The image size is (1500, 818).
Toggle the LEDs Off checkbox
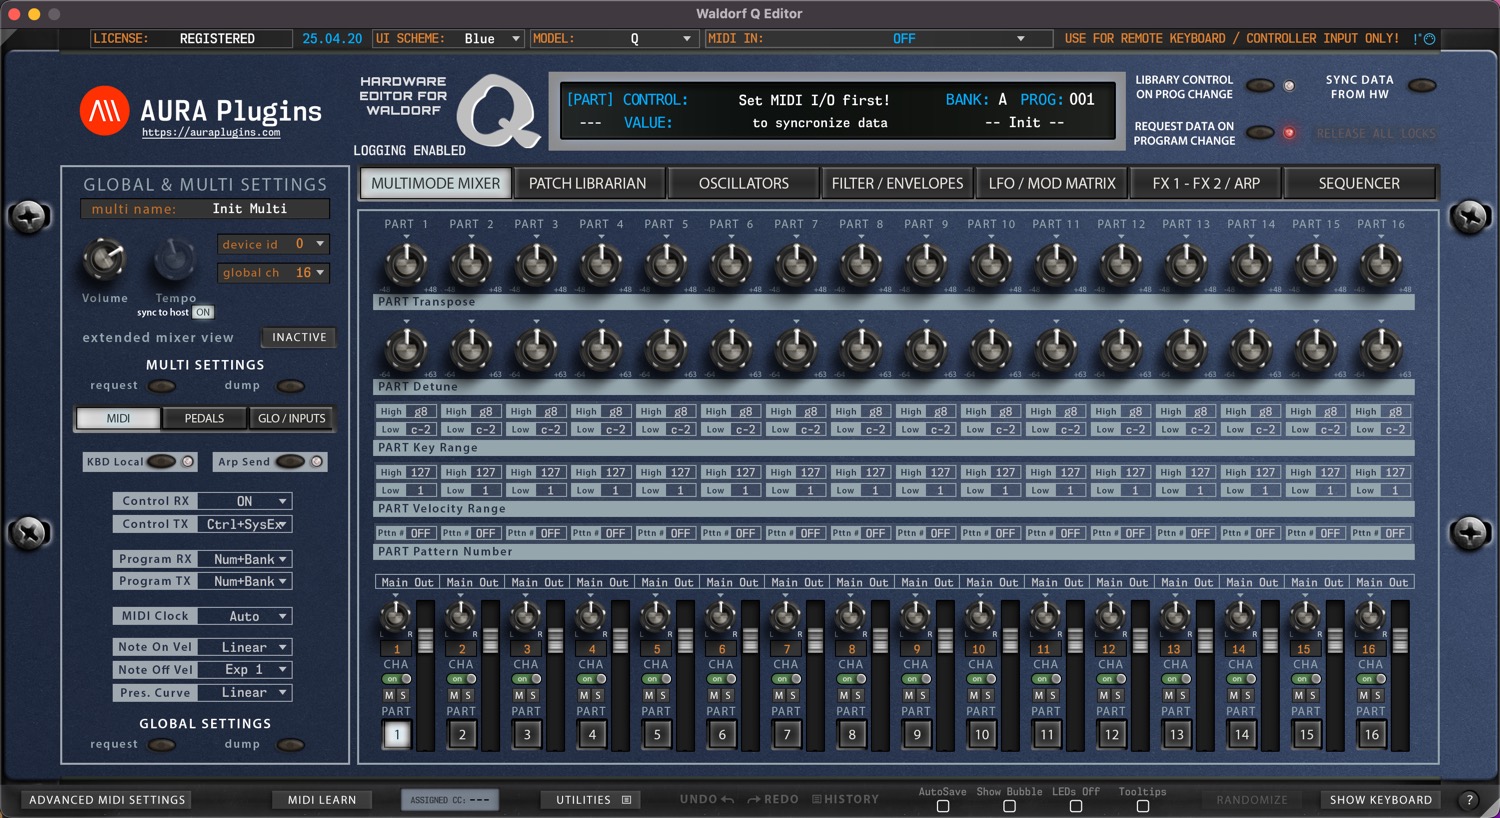1076,806
